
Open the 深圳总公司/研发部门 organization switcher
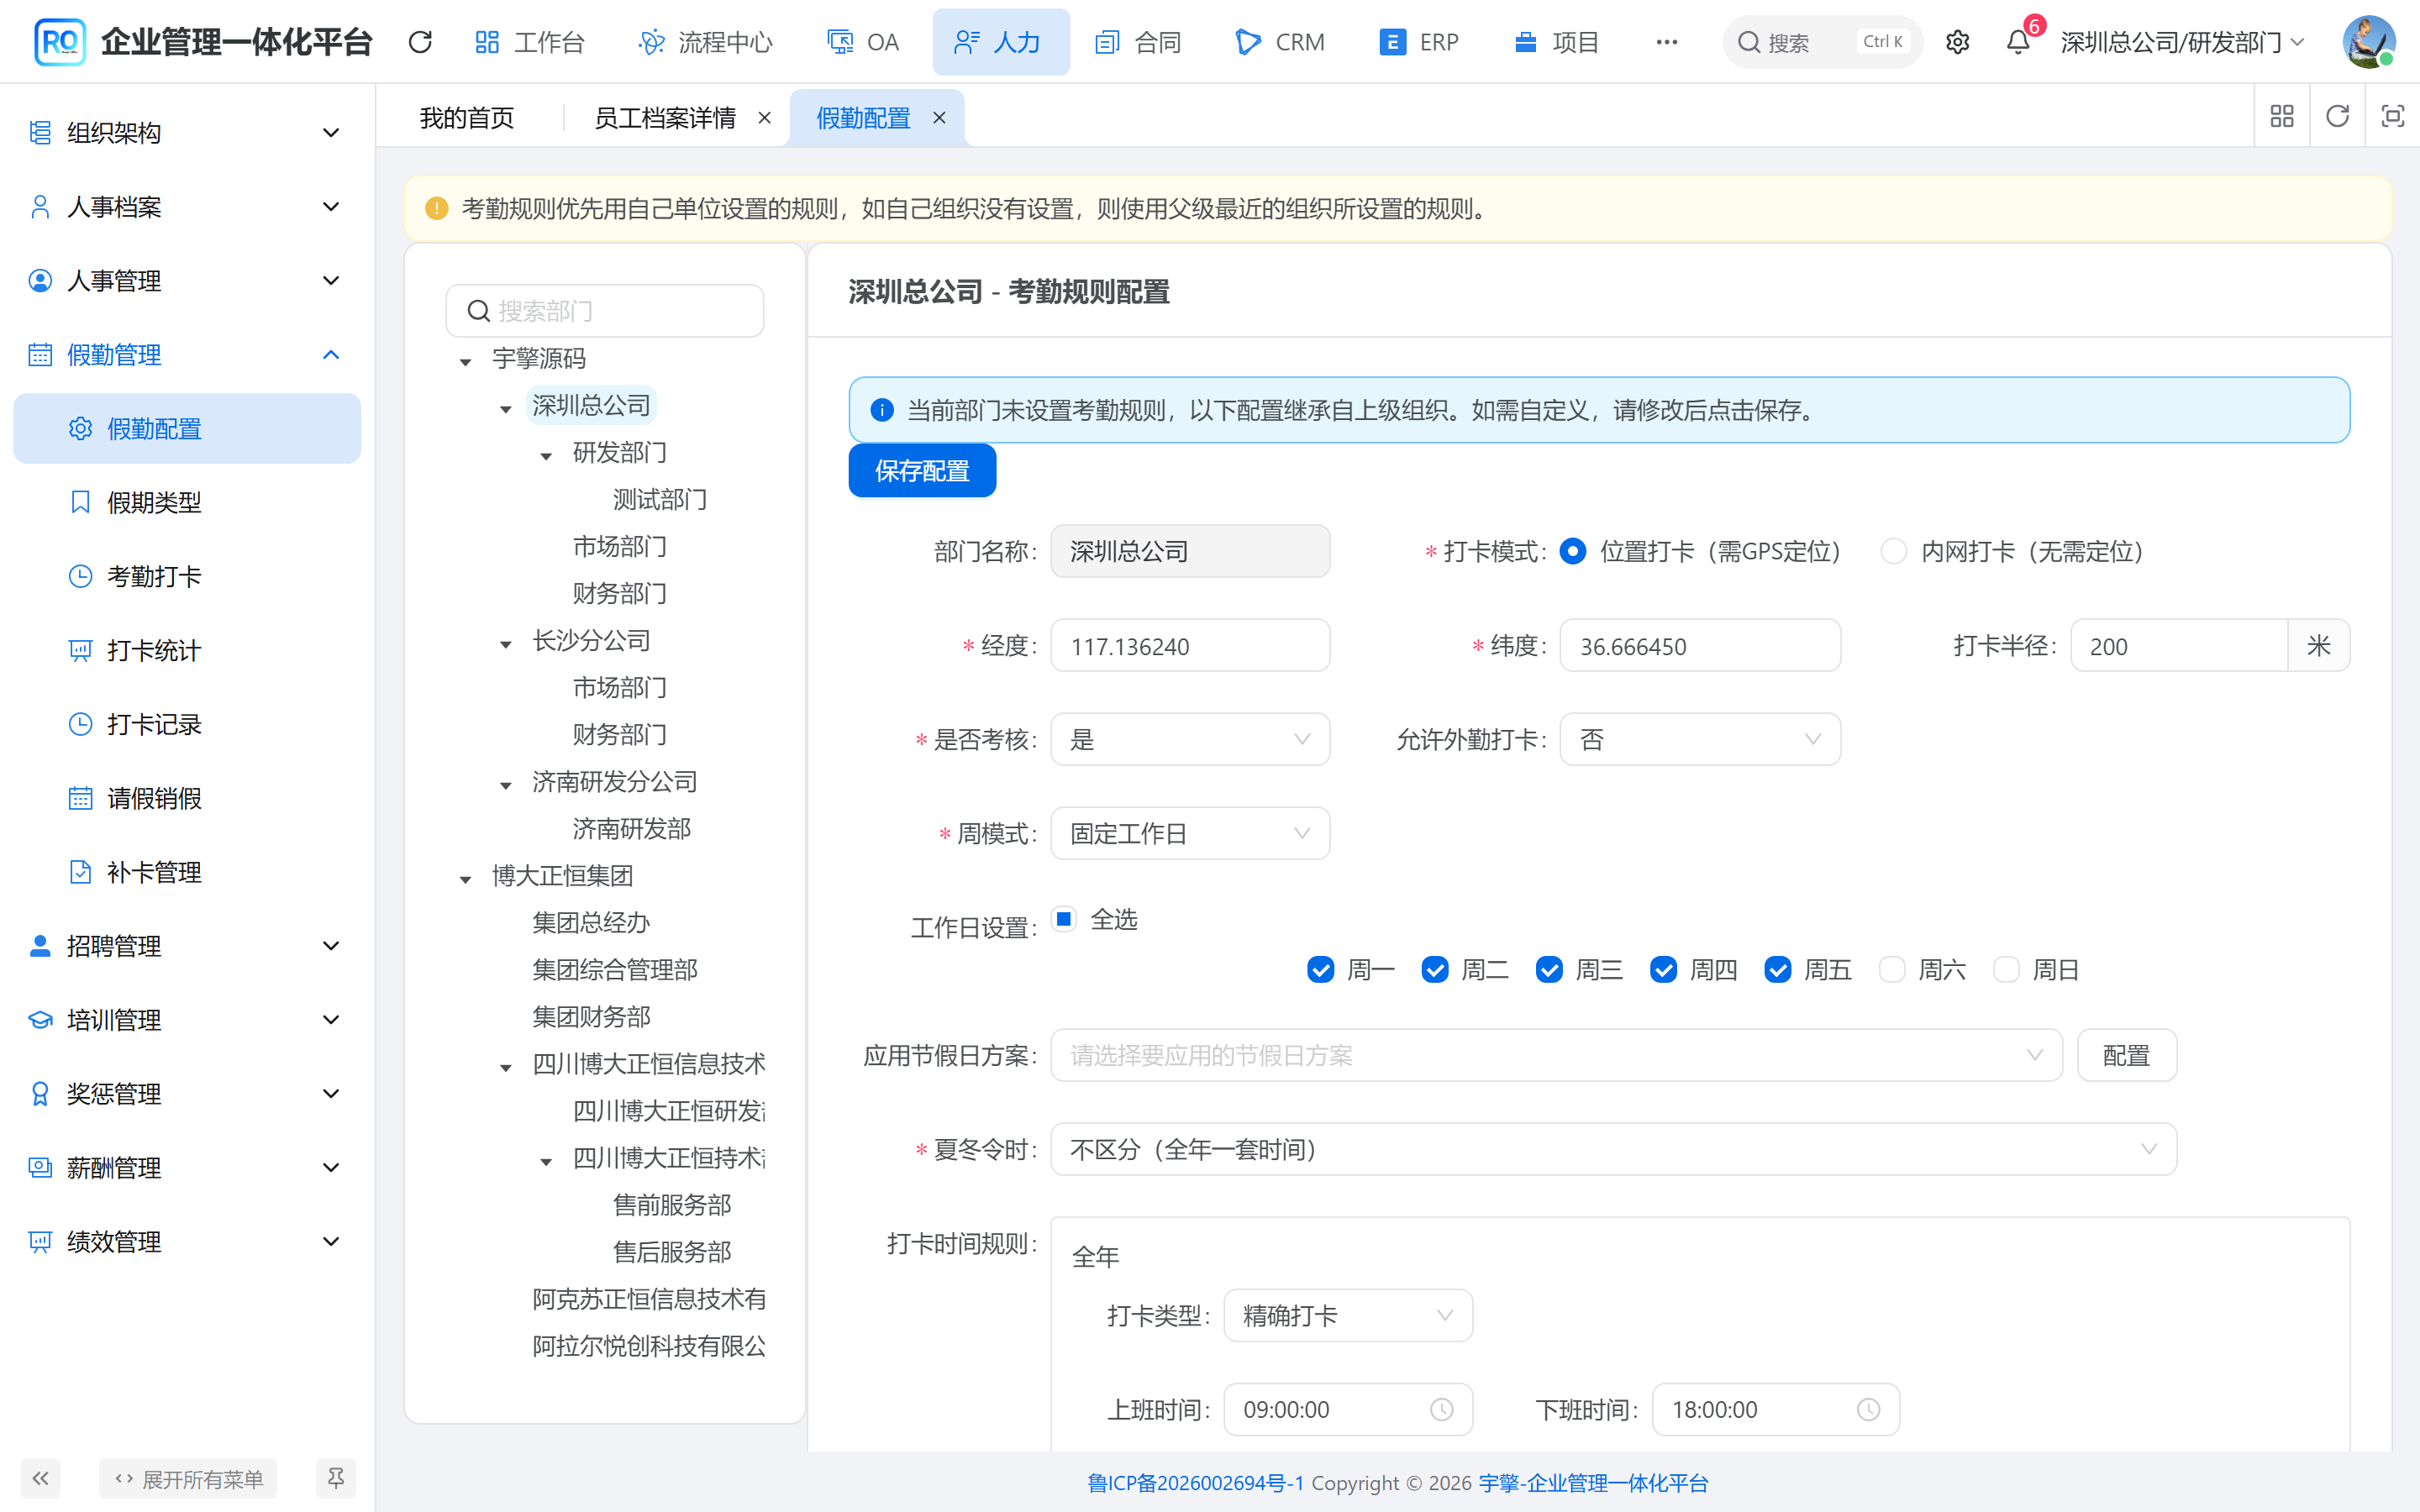click(2182, 42)
